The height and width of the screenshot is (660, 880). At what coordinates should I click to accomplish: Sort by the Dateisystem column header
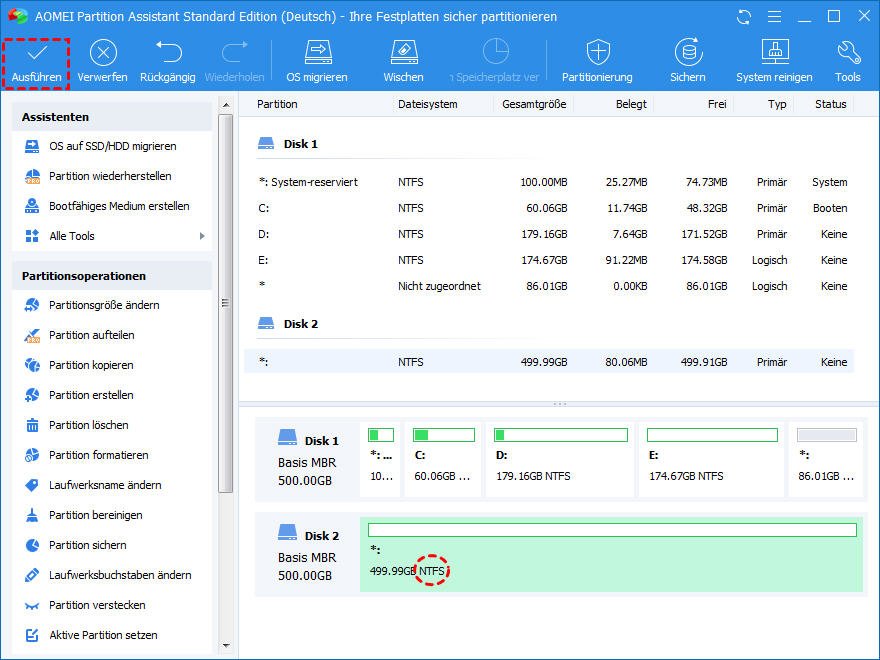pos(427,104)
